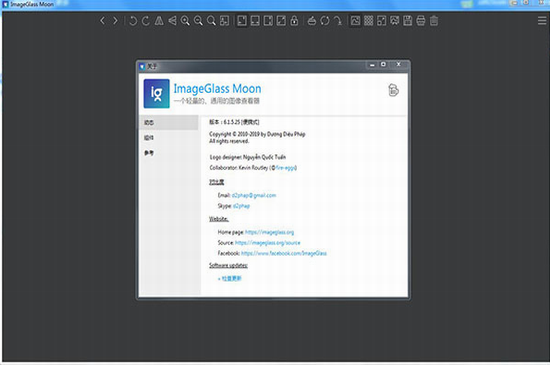Toggle the lock zoom ratio padlock
550x365 pixels.
point(294,21)
